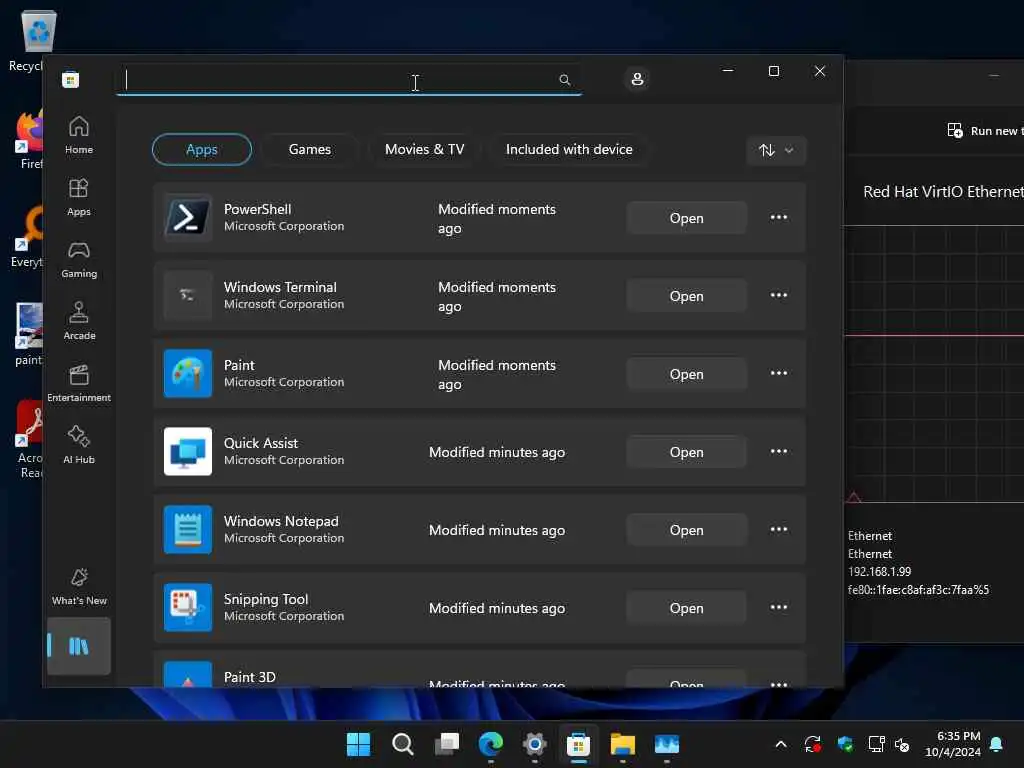
Task: Open more options for Snipping Tool
Action: click(x=778, y=607)
